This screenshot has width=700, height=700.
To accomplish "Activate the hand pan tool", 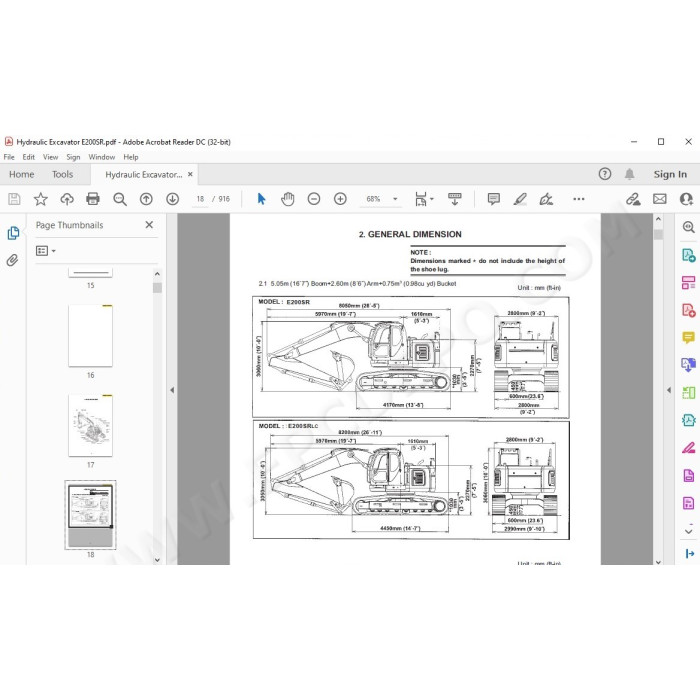I will pyautogui.click(x=288, y=199).
